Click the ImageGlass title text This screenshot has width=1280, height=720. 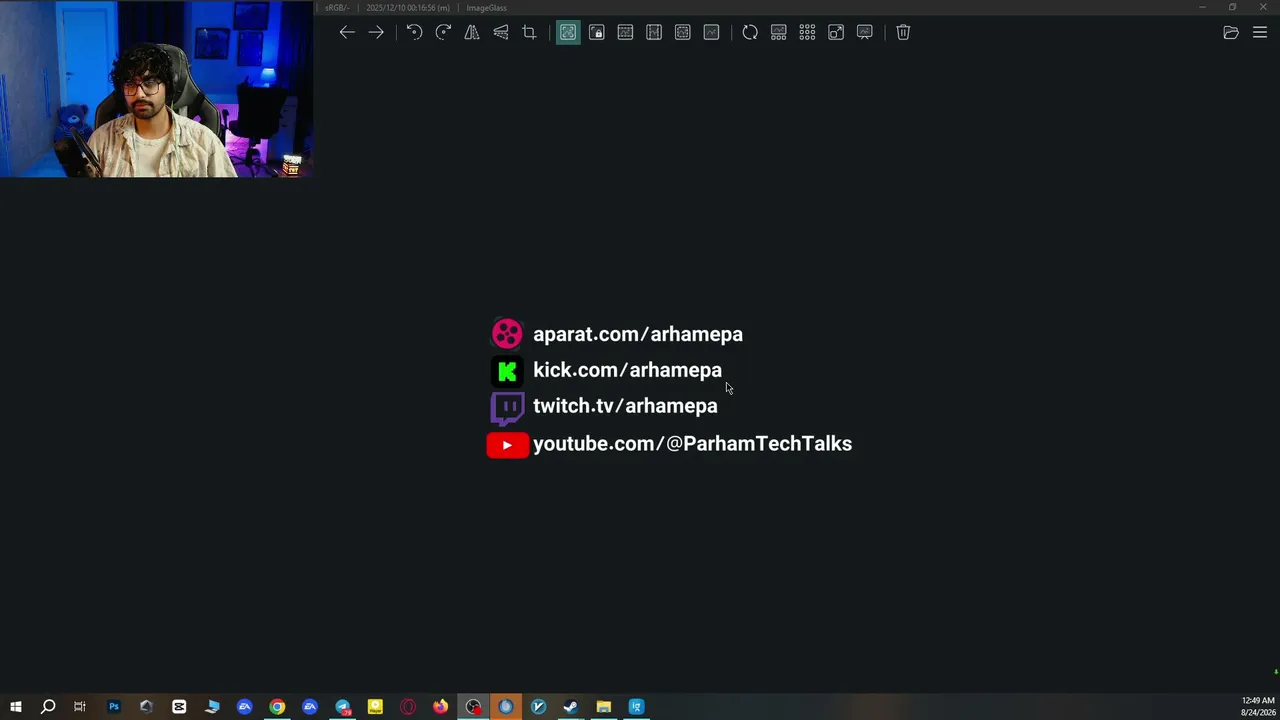coord(486,8)
